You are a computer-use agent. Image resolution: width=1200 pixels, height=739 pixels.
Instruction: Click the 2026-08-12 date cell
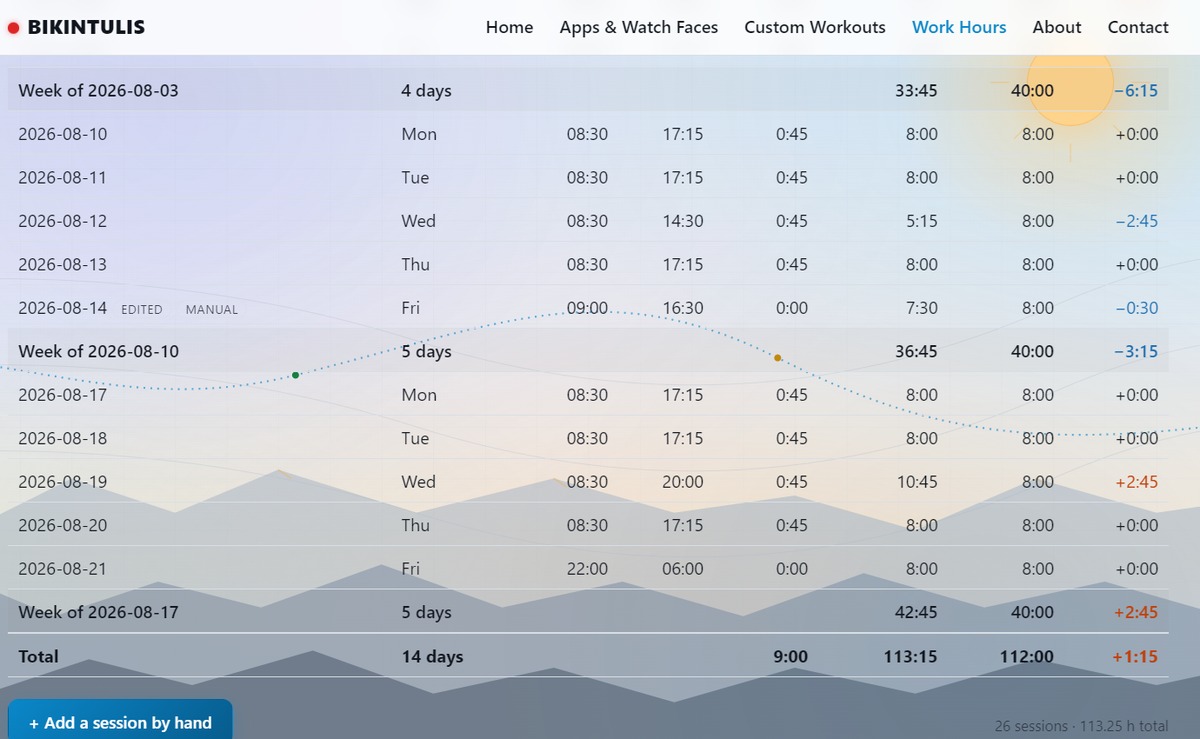point(62,221)
